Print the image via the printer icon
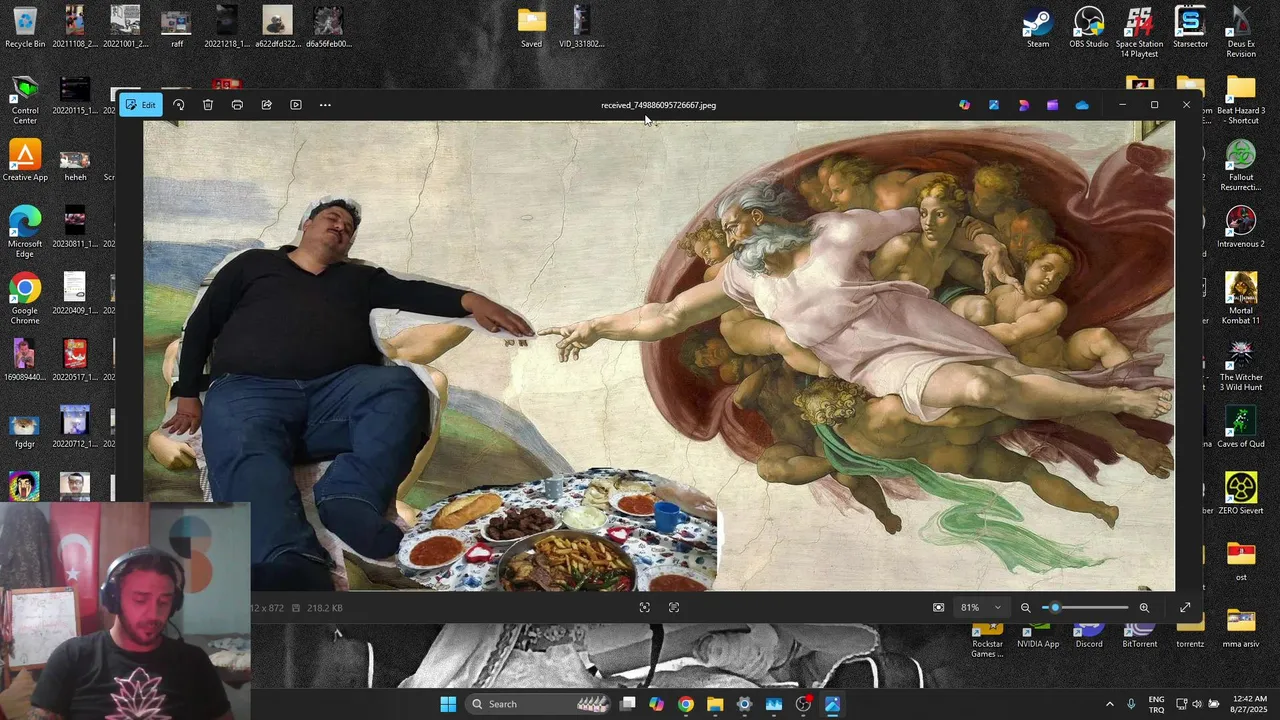This screenshot has height=720, width=1280. (237, 105)
